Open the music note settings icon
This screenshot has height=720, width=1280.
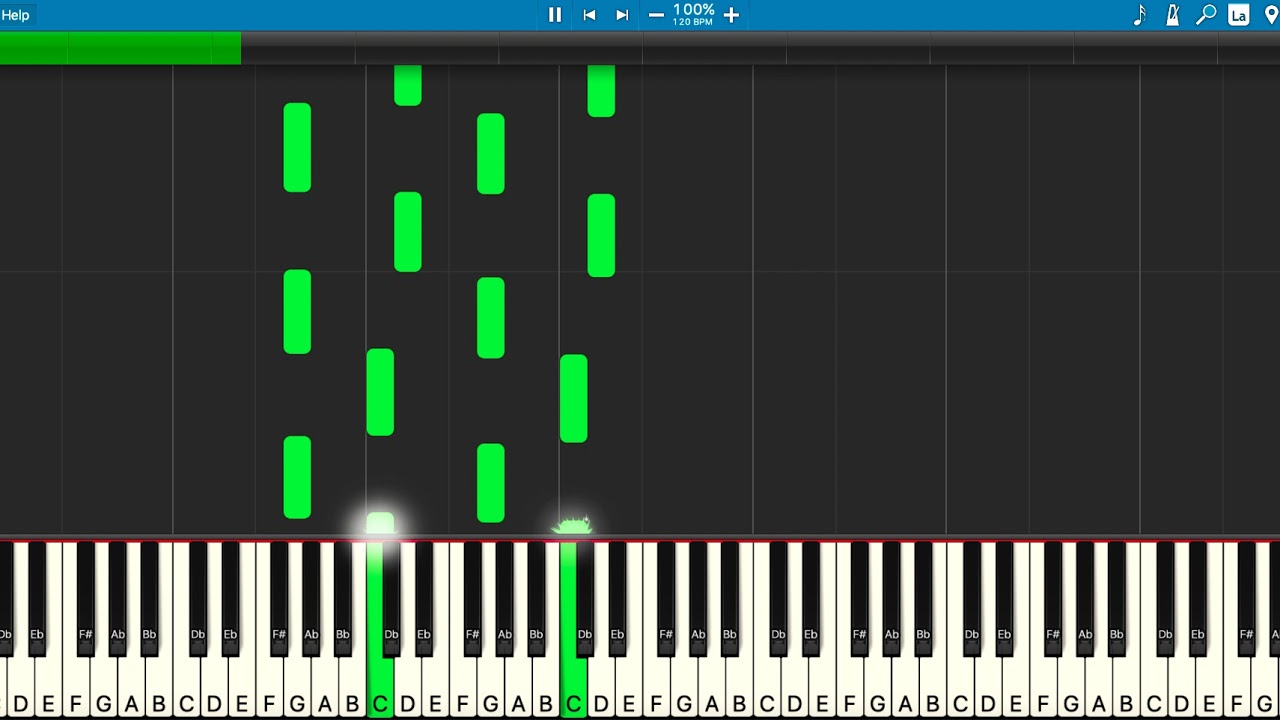1140,15
